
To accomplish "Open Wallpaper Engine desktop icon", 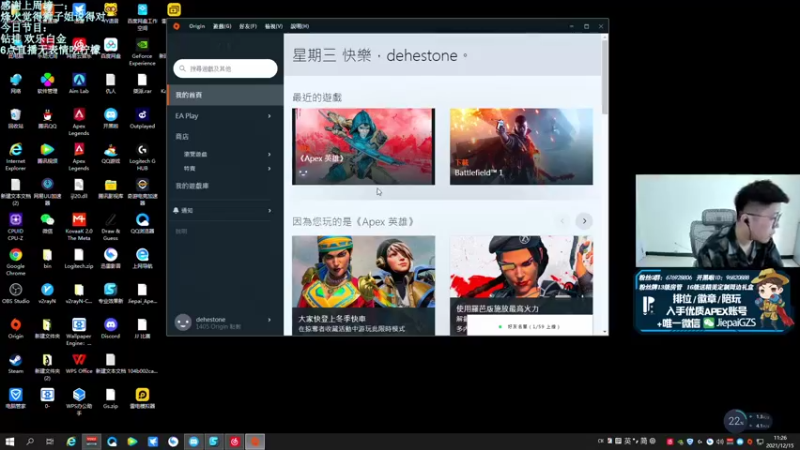I will click(79, 331).
